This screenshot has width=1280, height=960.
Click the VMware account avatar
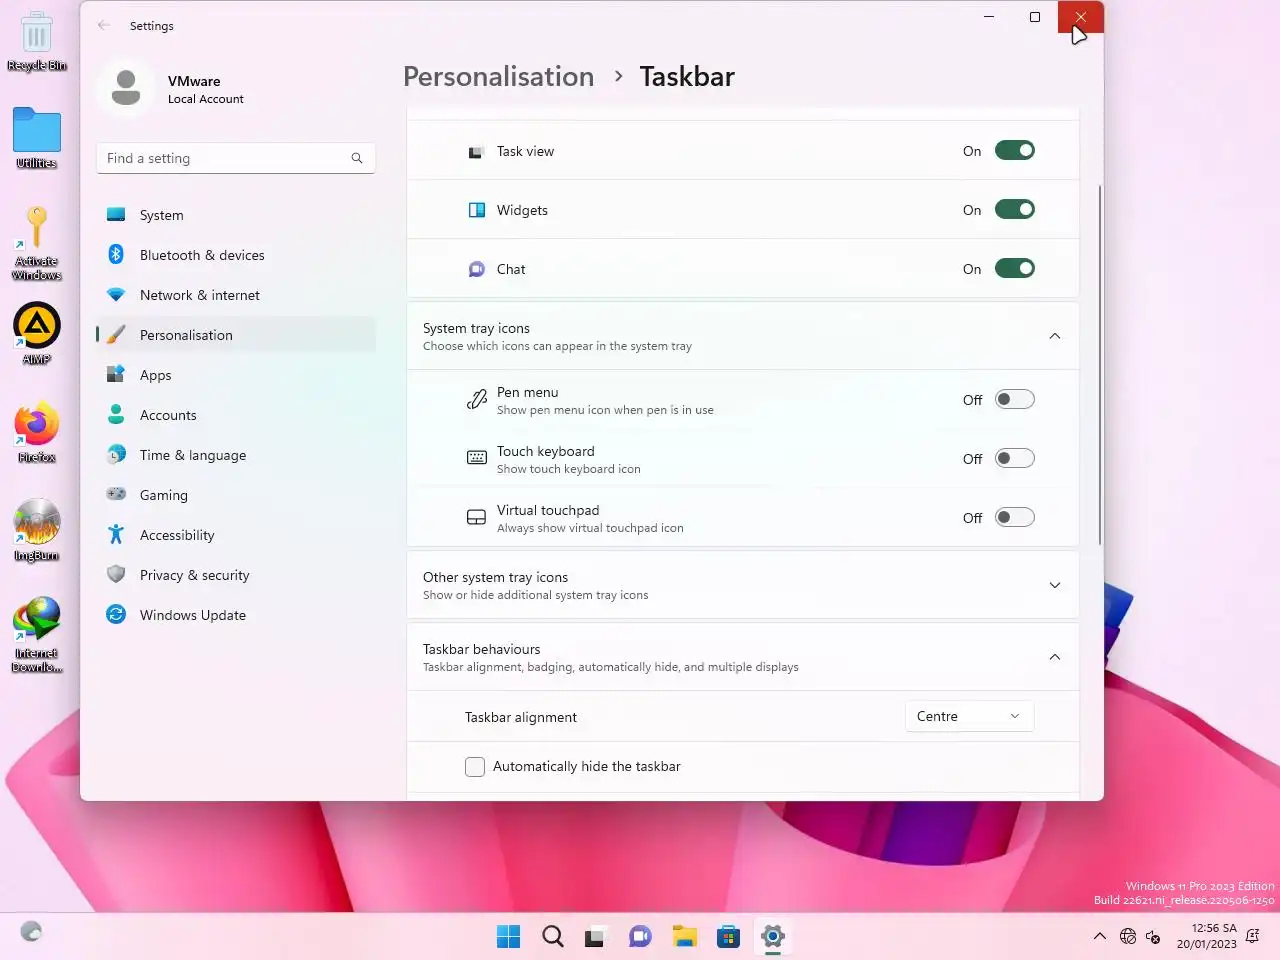click(126, 88)
